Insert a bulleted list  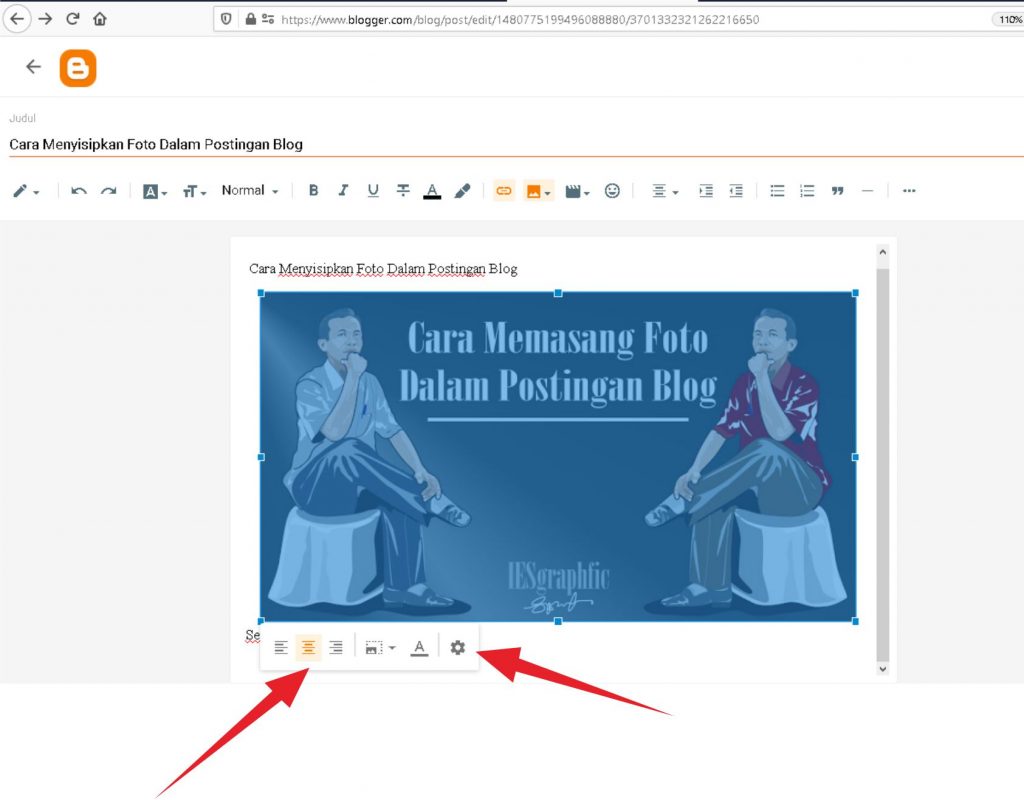pos(777,191)
